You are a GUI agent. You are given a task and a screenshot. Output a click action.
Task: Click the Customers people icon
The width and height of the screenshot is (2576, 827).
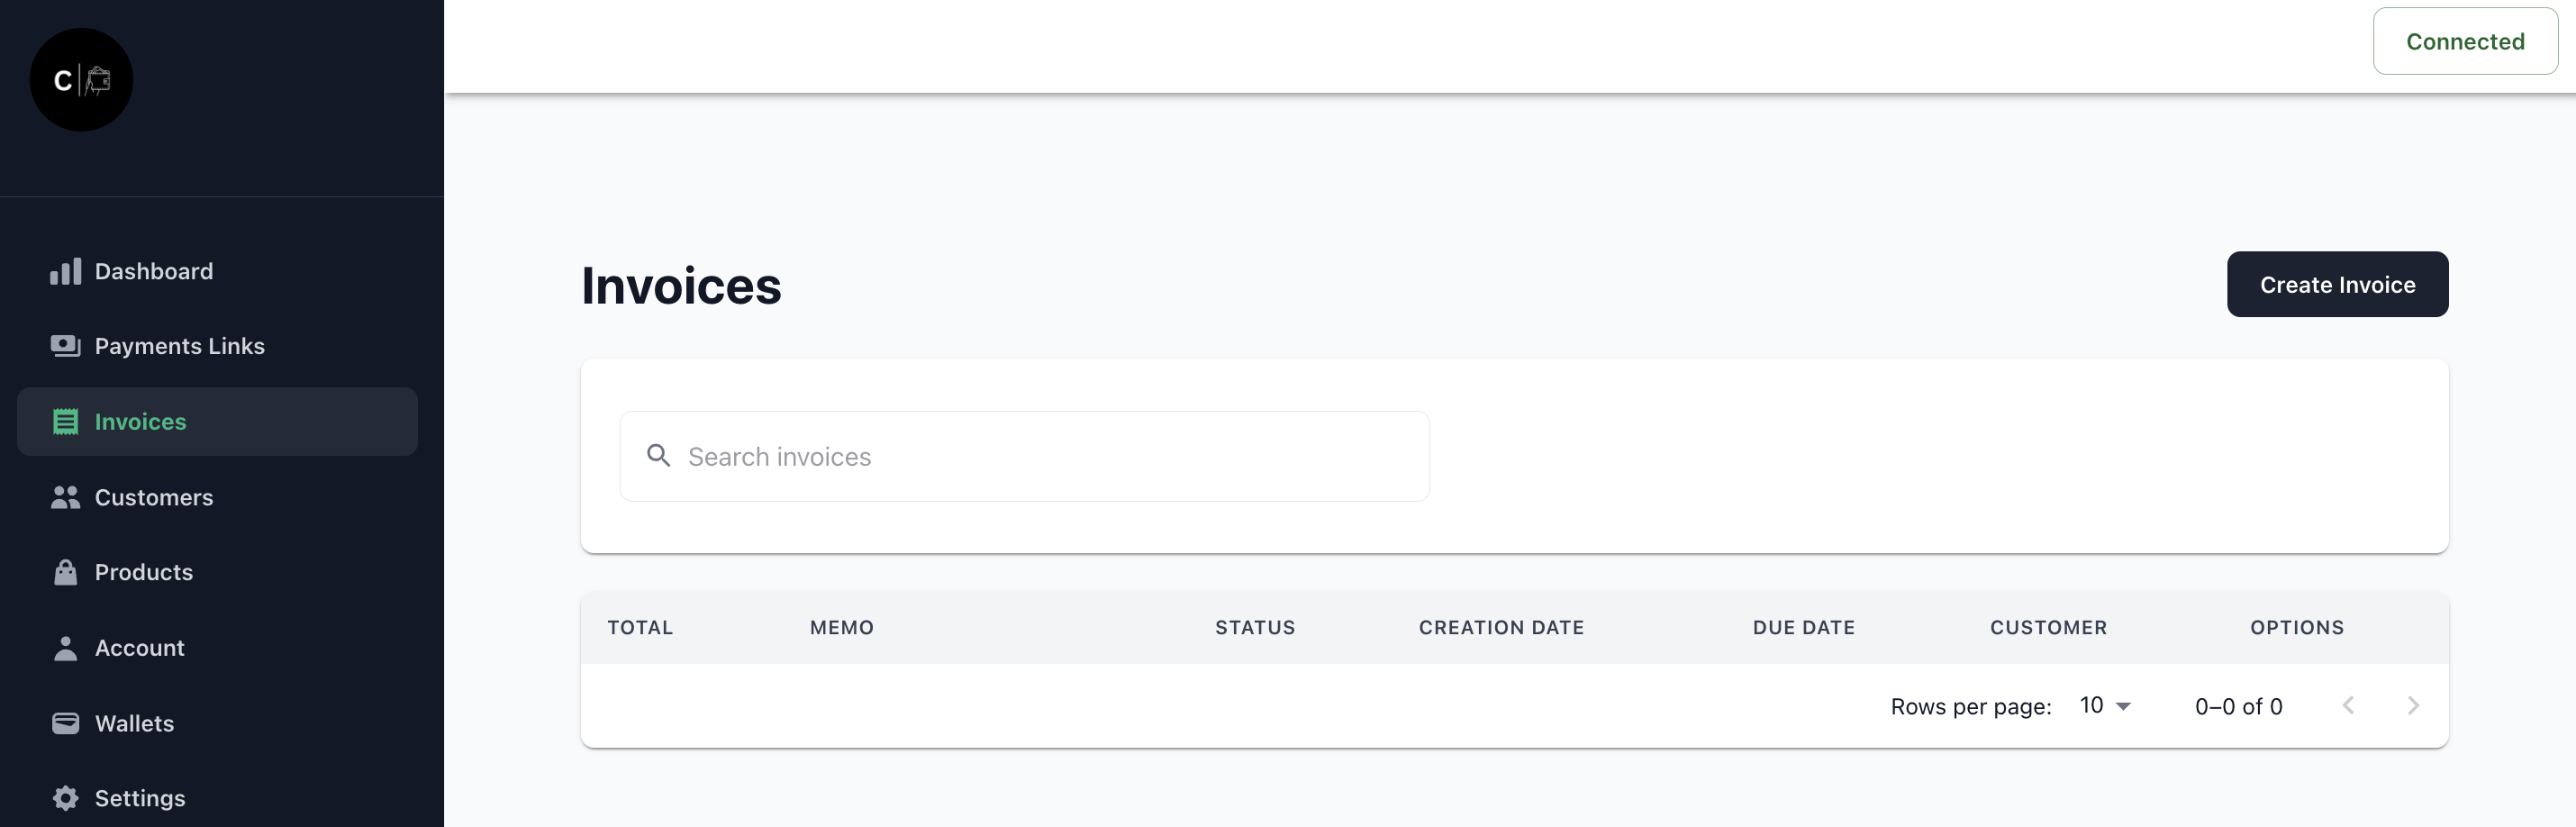65,497
